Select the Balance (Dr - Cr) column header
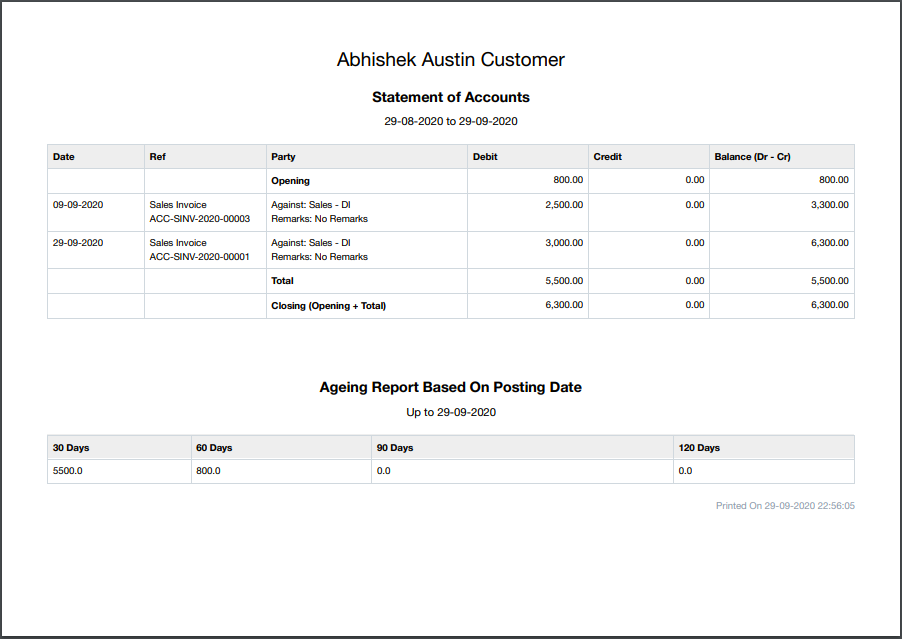902x639 pixels. tap(753, 157)
